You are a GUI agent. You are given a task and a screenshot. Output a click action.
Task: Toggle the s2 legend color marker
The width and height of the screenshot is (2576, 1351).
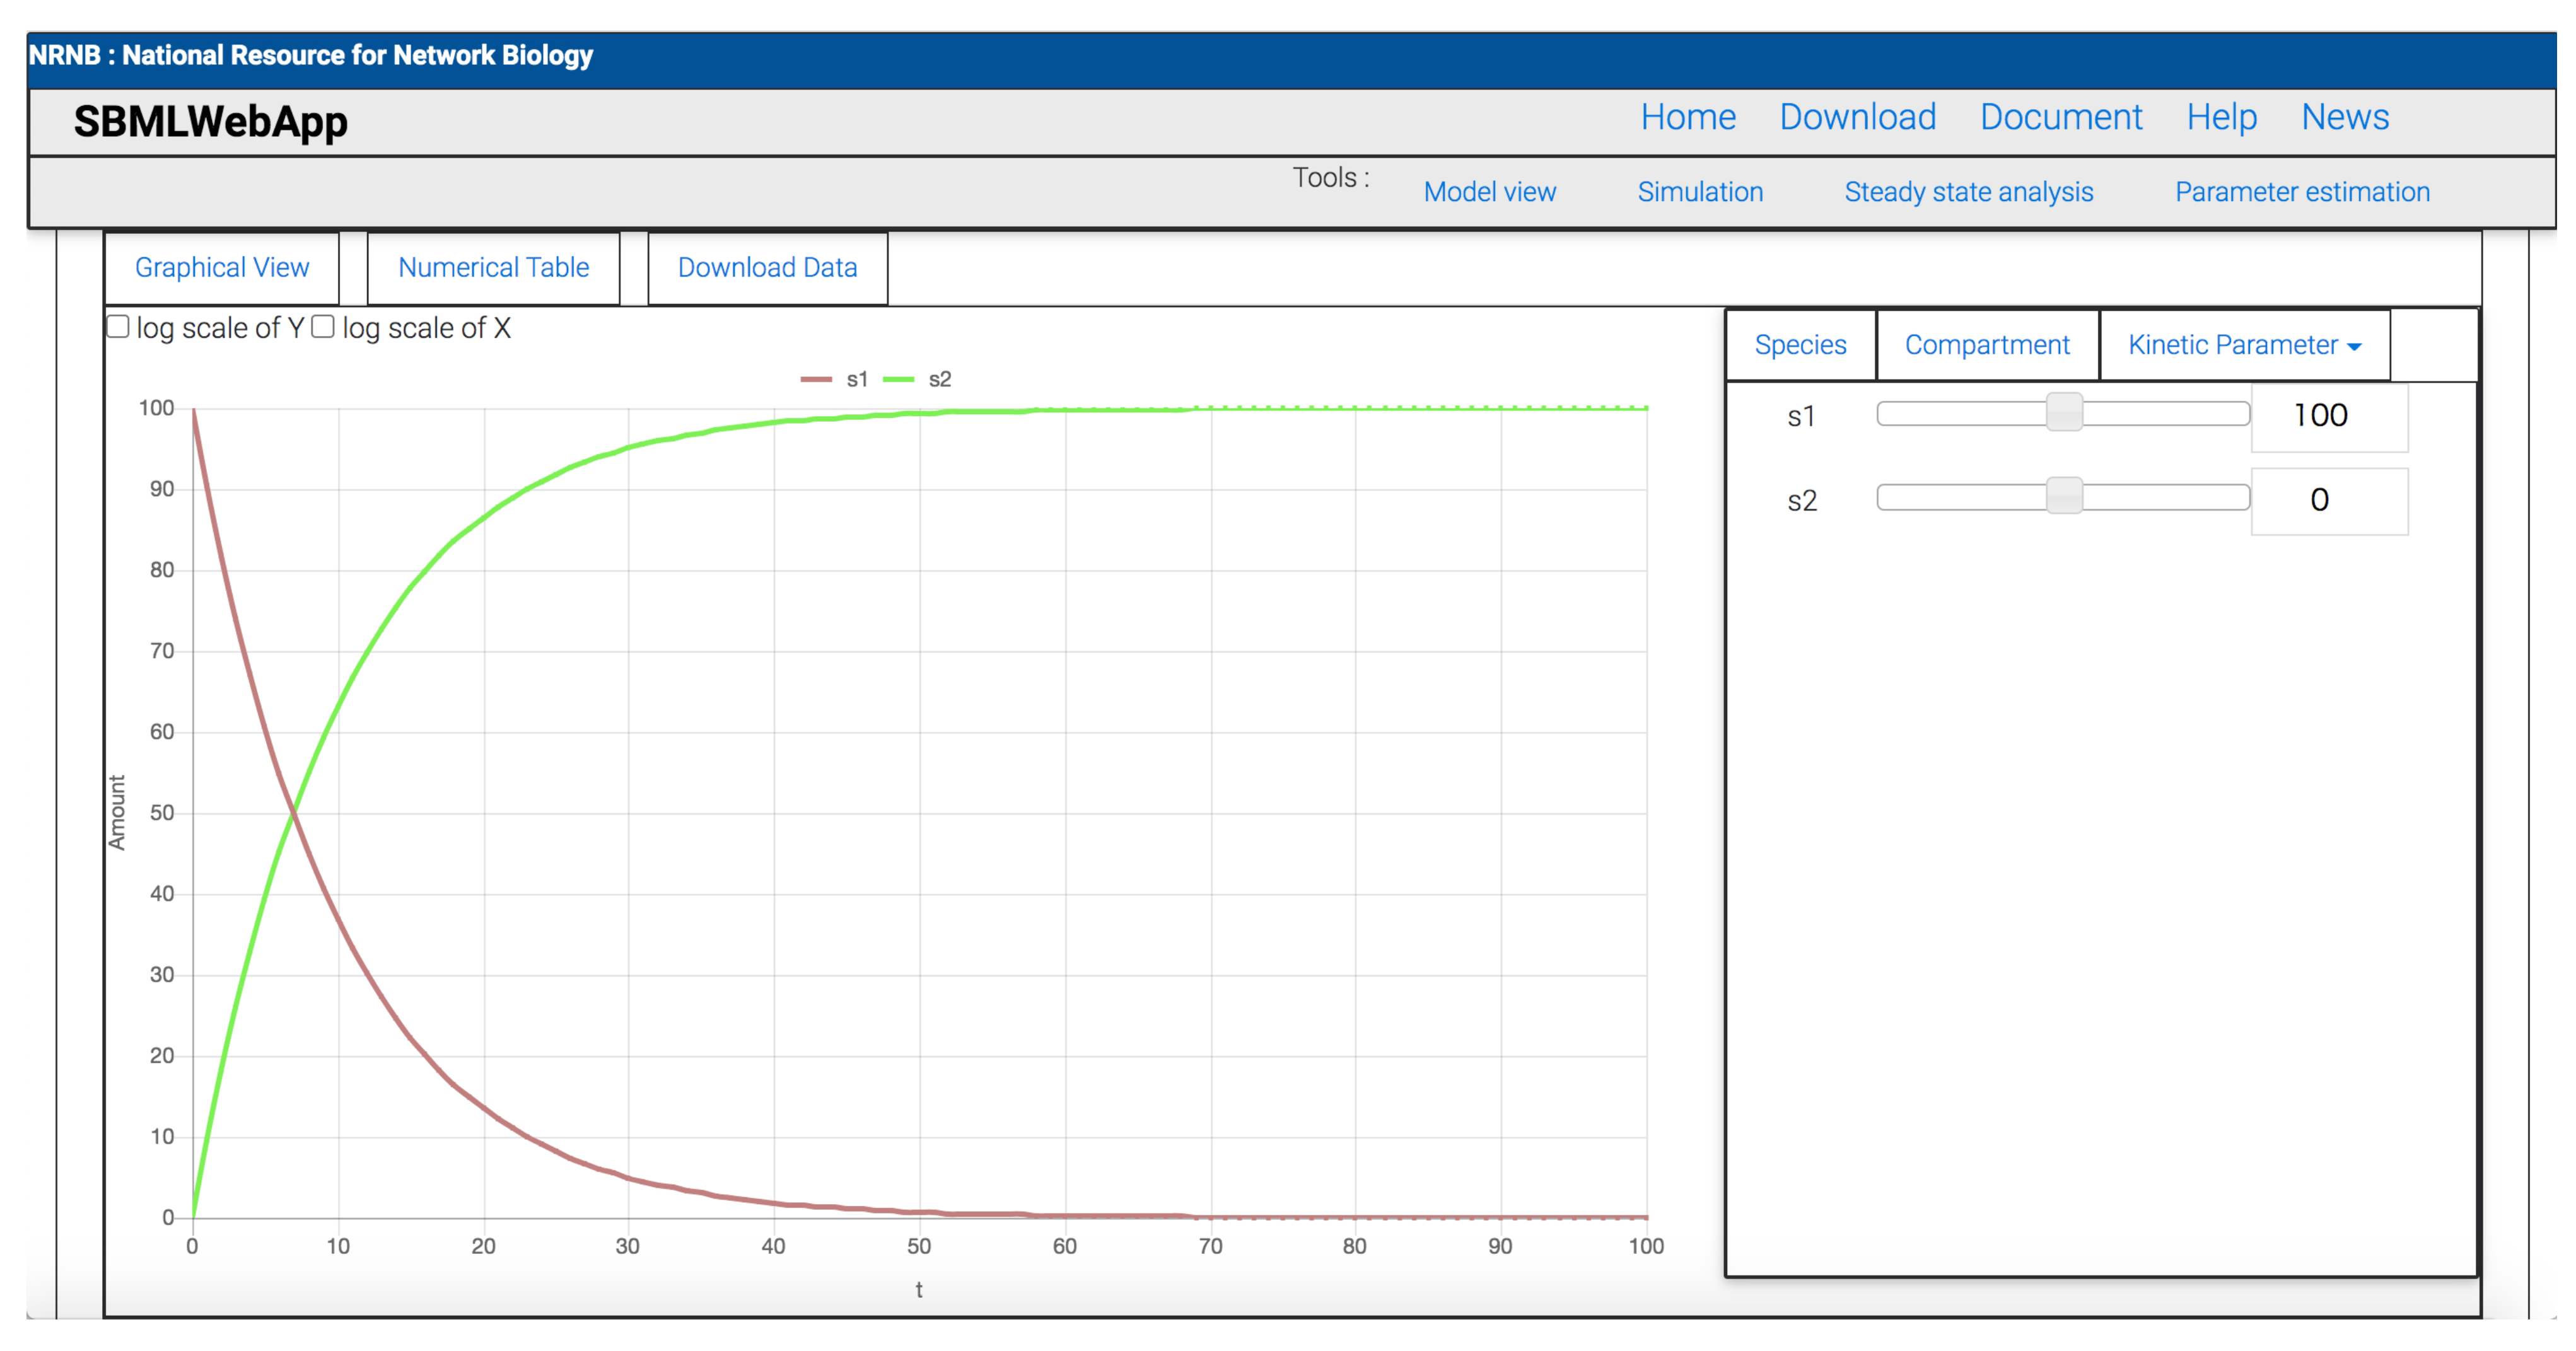898,379
